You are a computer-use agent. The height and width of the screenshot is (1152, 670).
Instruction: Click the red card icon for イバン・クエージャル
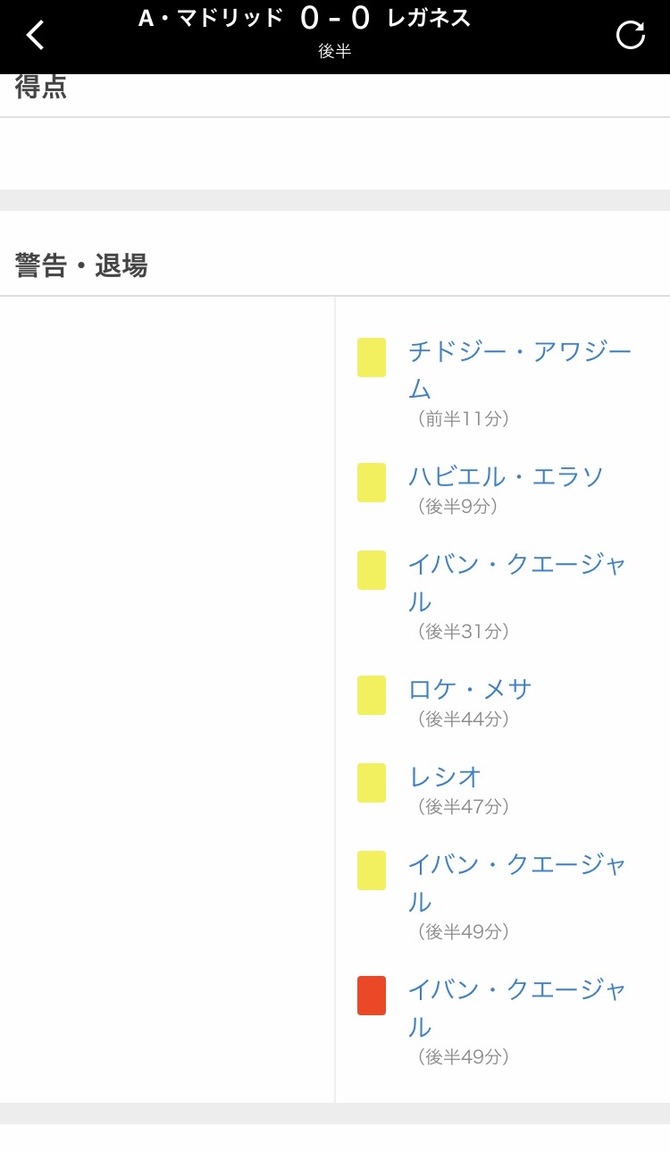pyautogui.click(x=372, y=996)
